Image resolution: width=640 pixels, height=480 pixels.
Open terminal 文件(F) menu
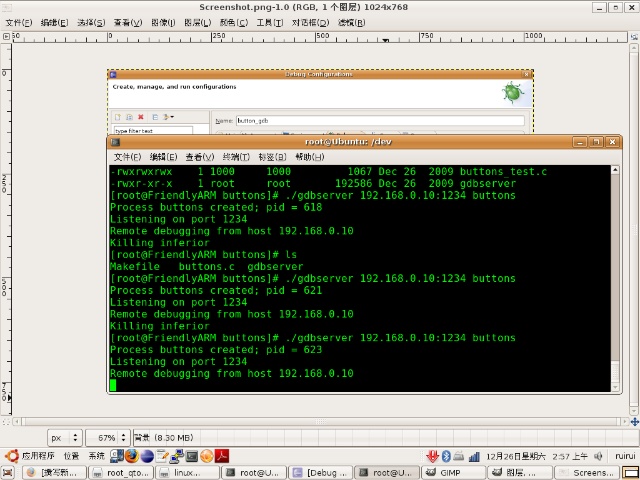coord(127,157)
